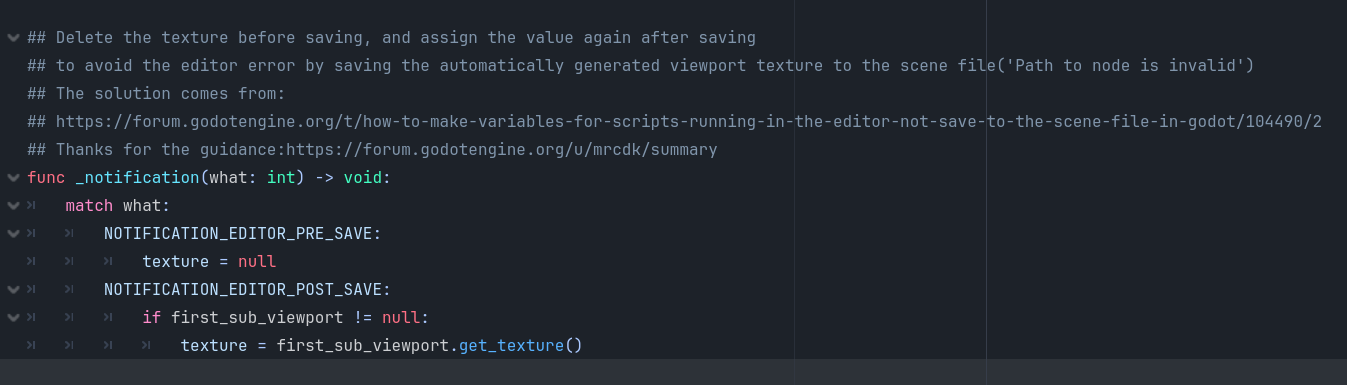
Task: Collapse the 'if first_sub_viewport != null' block
Action: click(12, 318)
